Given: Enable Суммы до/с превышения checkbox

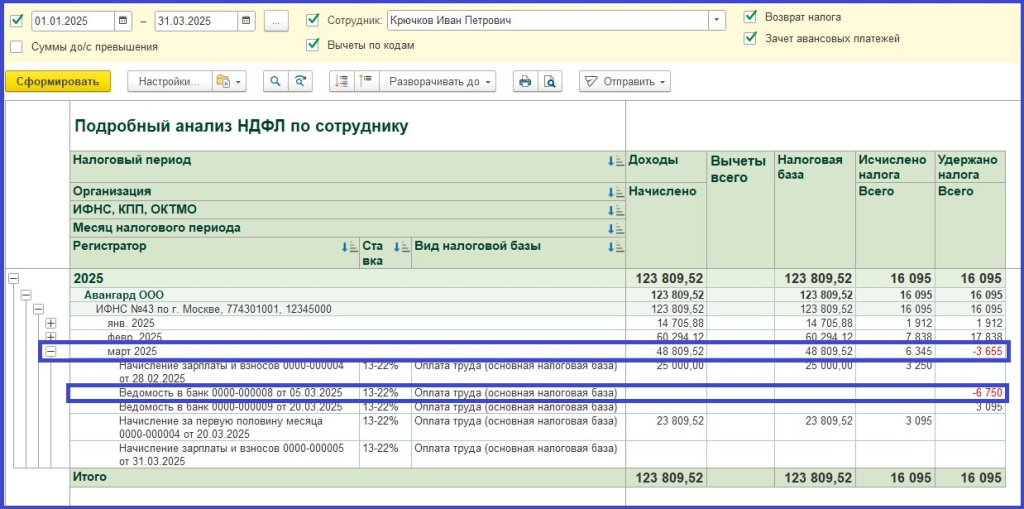Looking at the screenshot, I should point(16,46).
